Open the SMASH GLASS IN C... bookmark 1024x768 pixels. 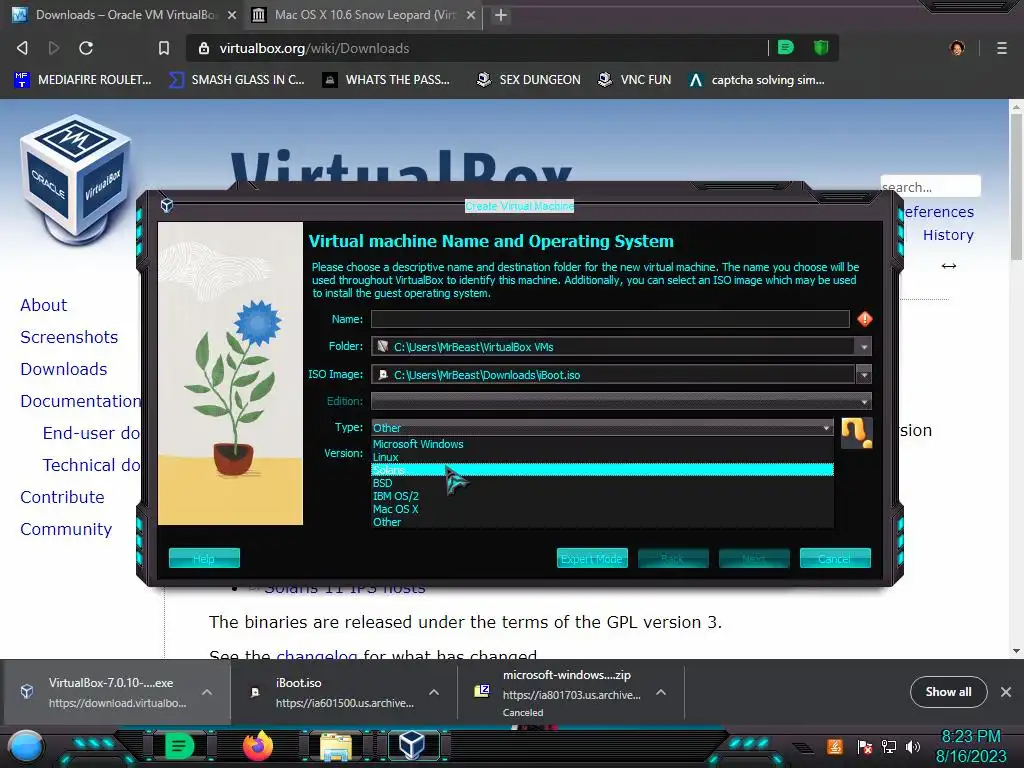[236, 80]
